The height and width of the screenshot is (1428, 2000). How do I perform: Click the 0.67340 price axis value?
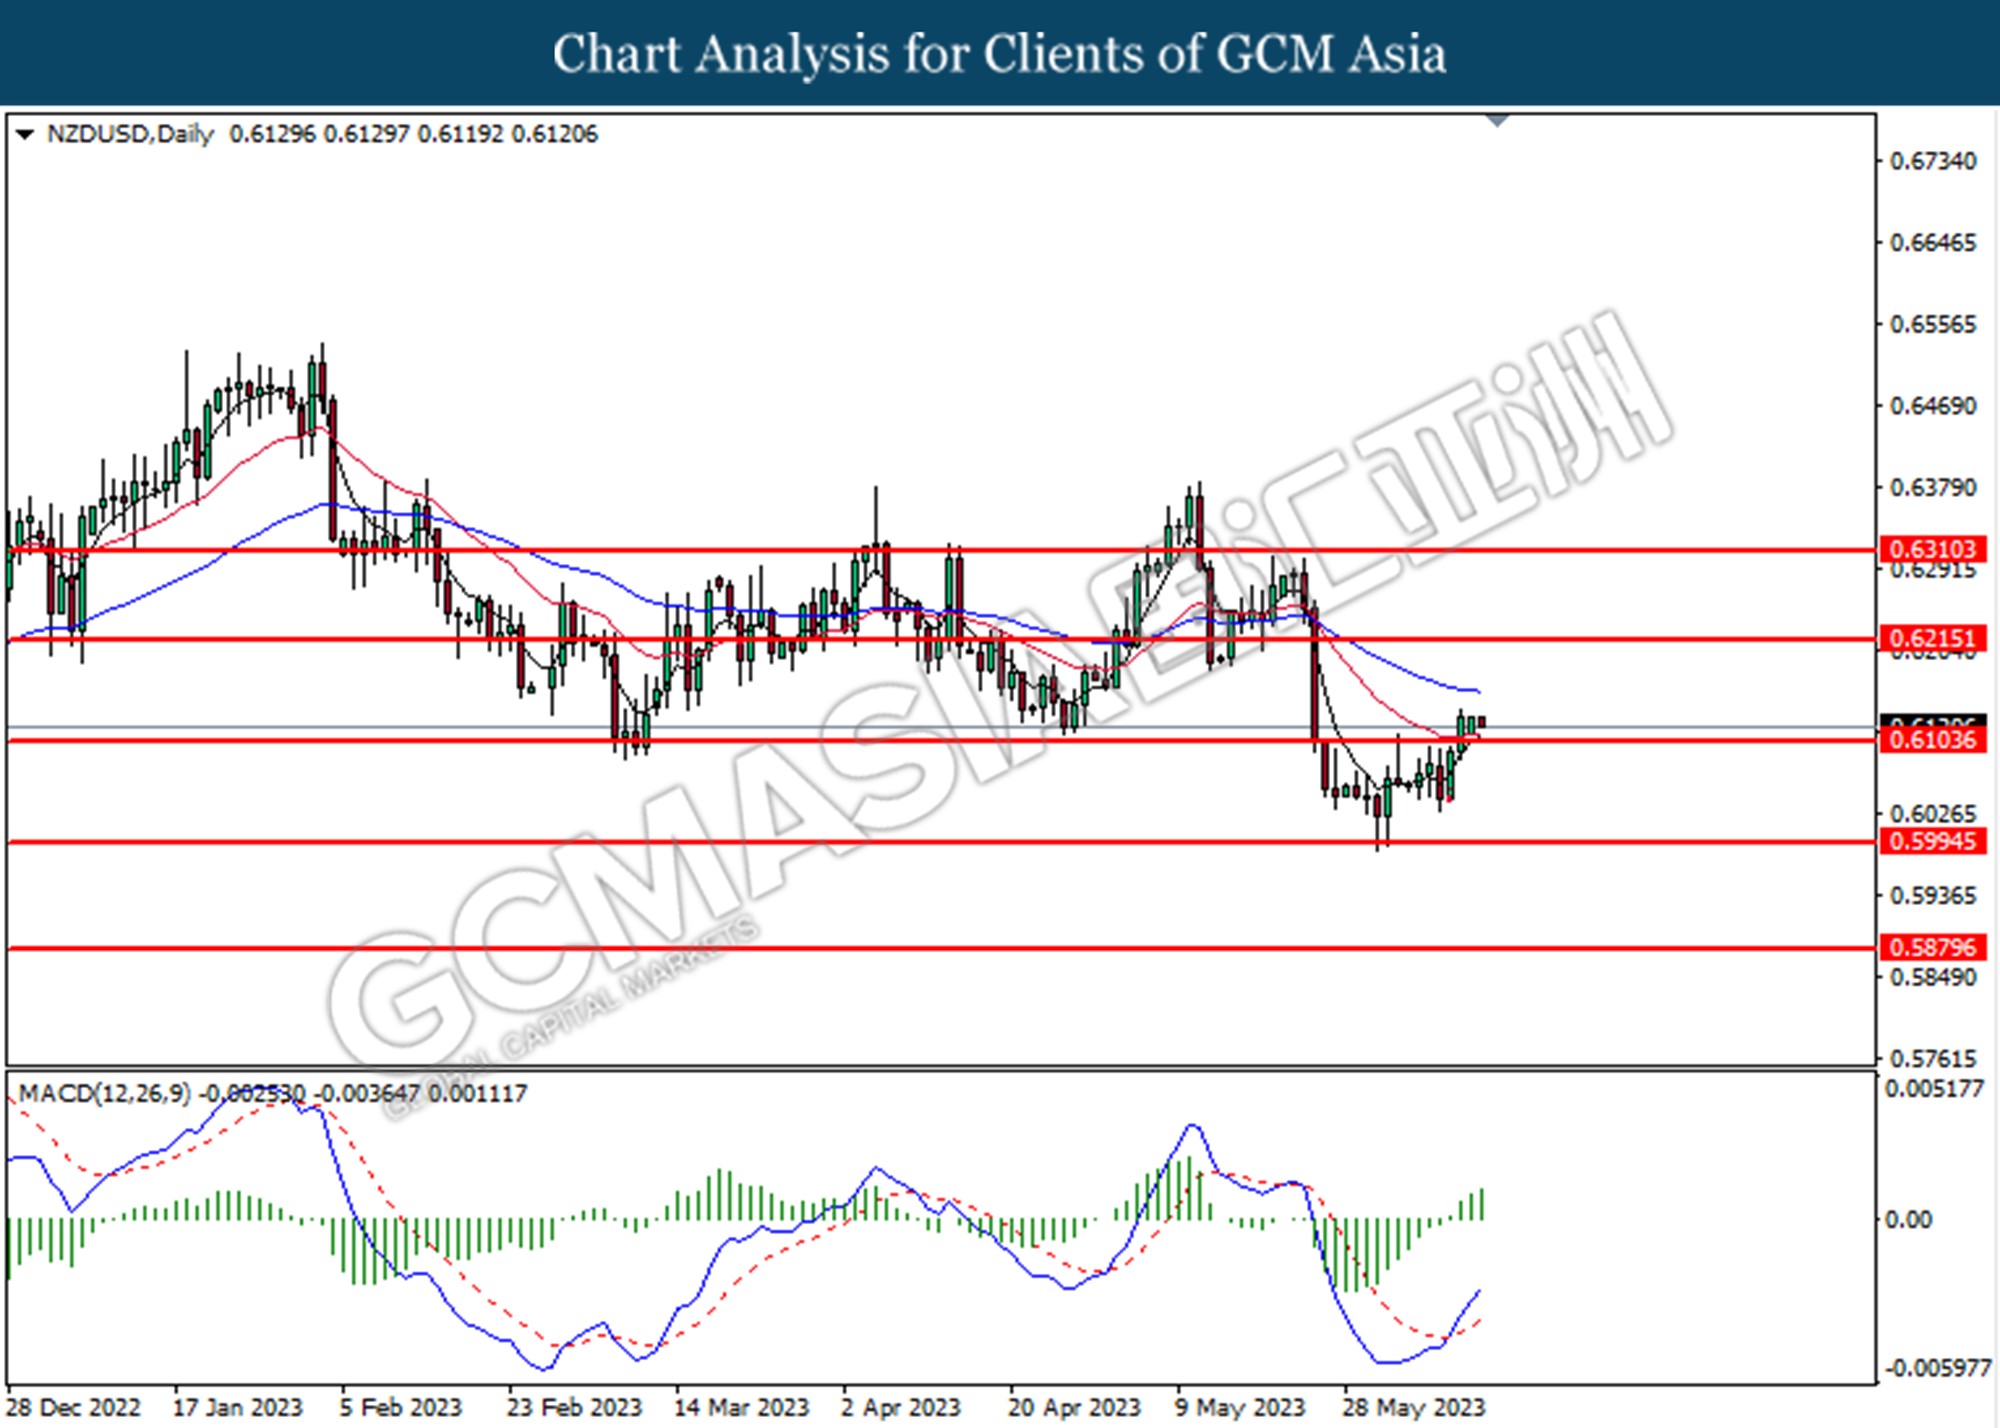tap(1933, 161)
